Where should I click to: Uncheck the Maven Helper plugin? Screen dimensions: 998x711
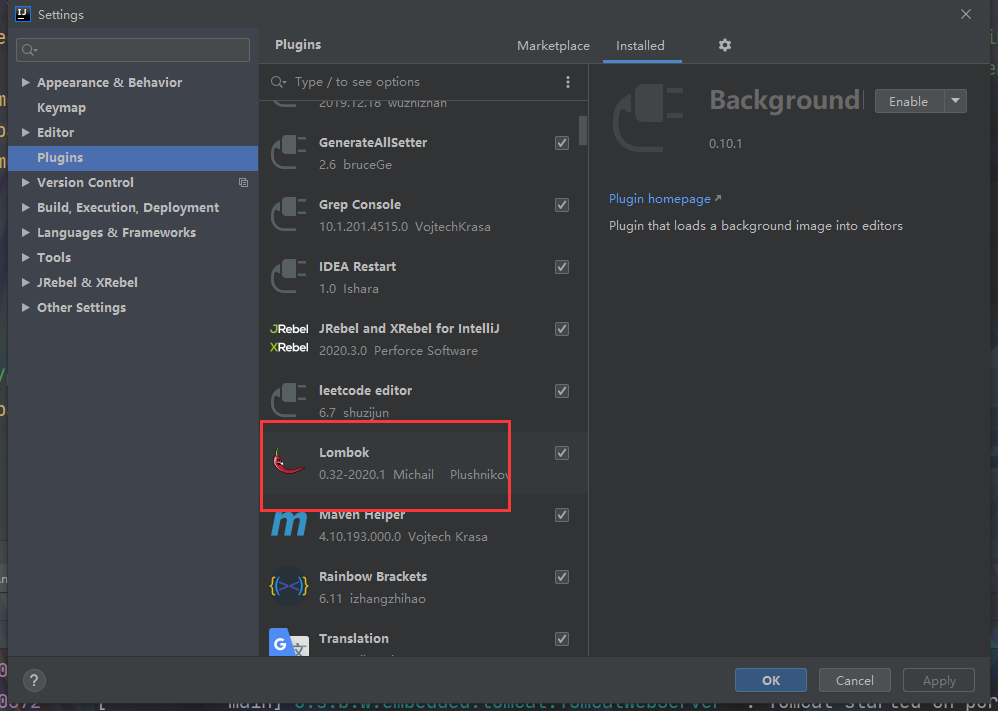(x=562, y=515)
